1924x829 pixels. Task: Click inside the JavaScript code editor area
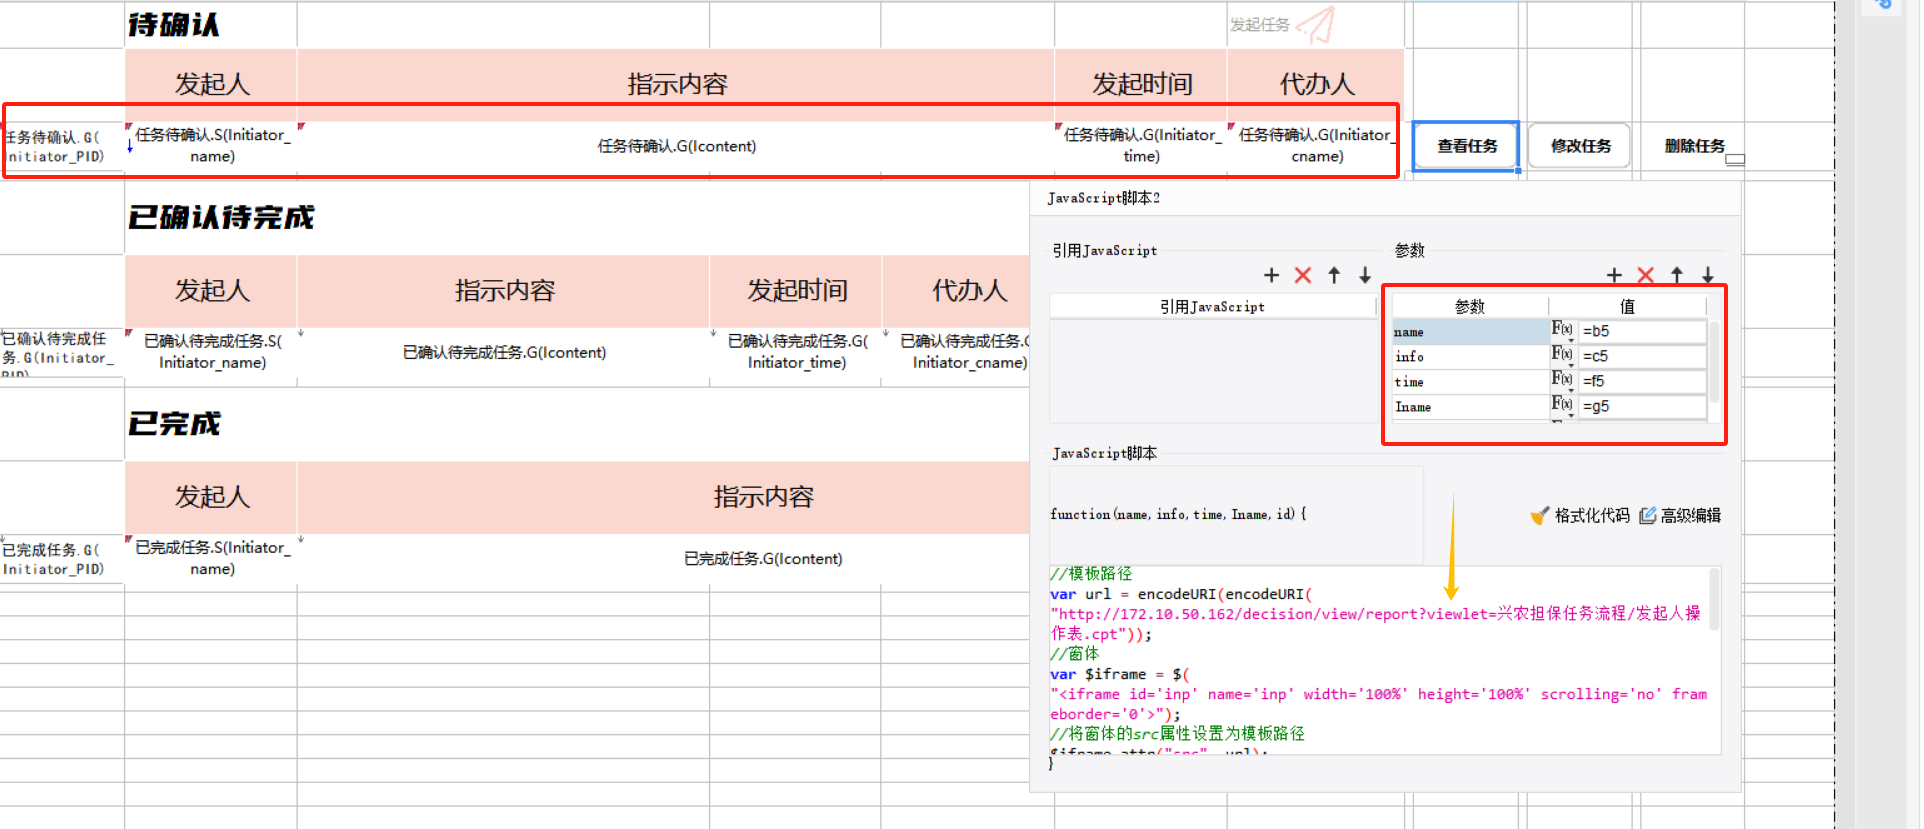coord(1378,660)
